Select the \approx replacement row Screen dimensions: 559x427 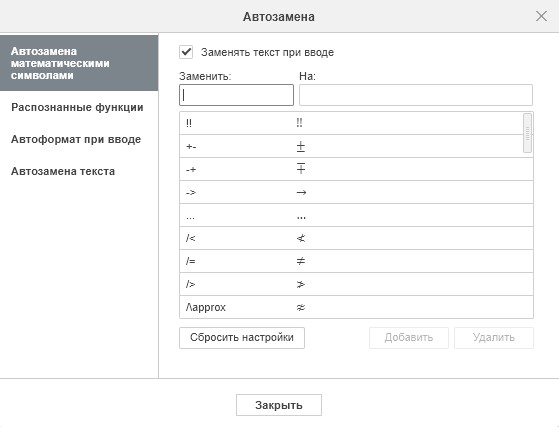pyautogui.click(x=356, y=307)
